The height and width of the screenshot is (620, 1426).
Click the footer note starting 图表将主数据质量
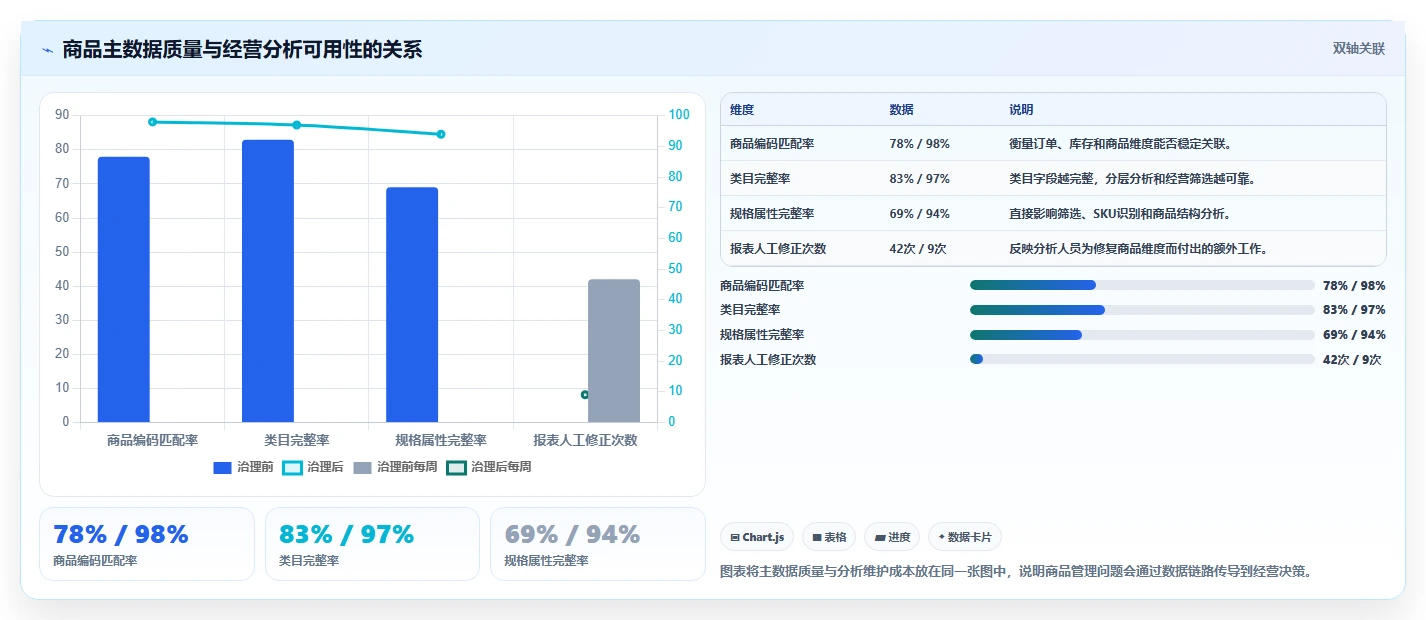tap(1015, 572)
